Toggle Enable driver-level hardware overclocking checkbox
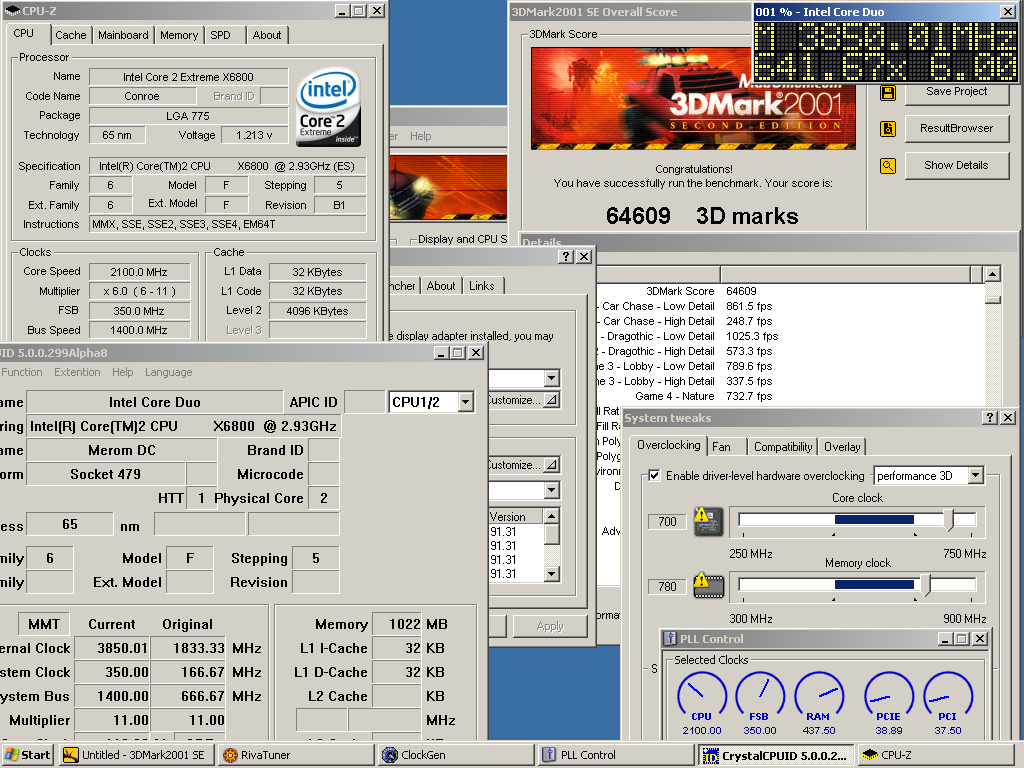Screen dimensions: 1024x768 pyautogui.click(x=654, y=475)
